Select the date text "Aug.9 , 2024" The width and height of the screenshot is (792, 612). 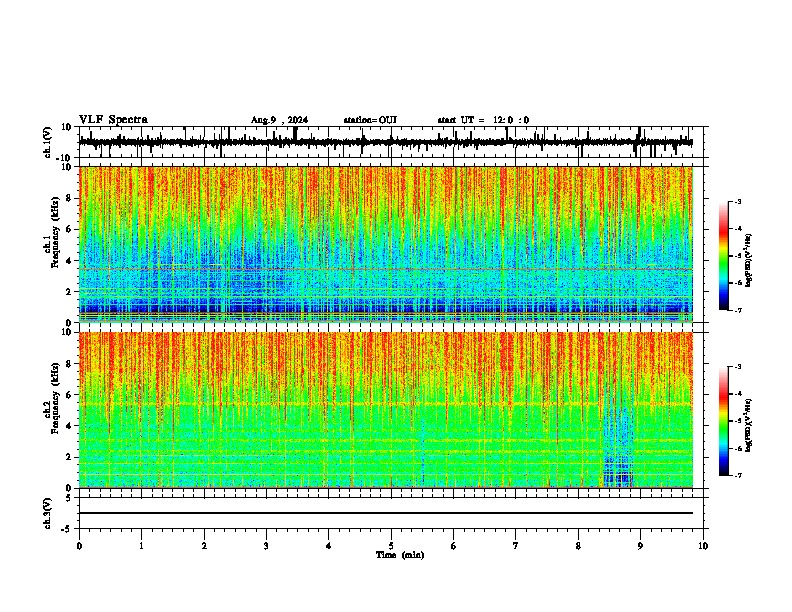point(279,120)
